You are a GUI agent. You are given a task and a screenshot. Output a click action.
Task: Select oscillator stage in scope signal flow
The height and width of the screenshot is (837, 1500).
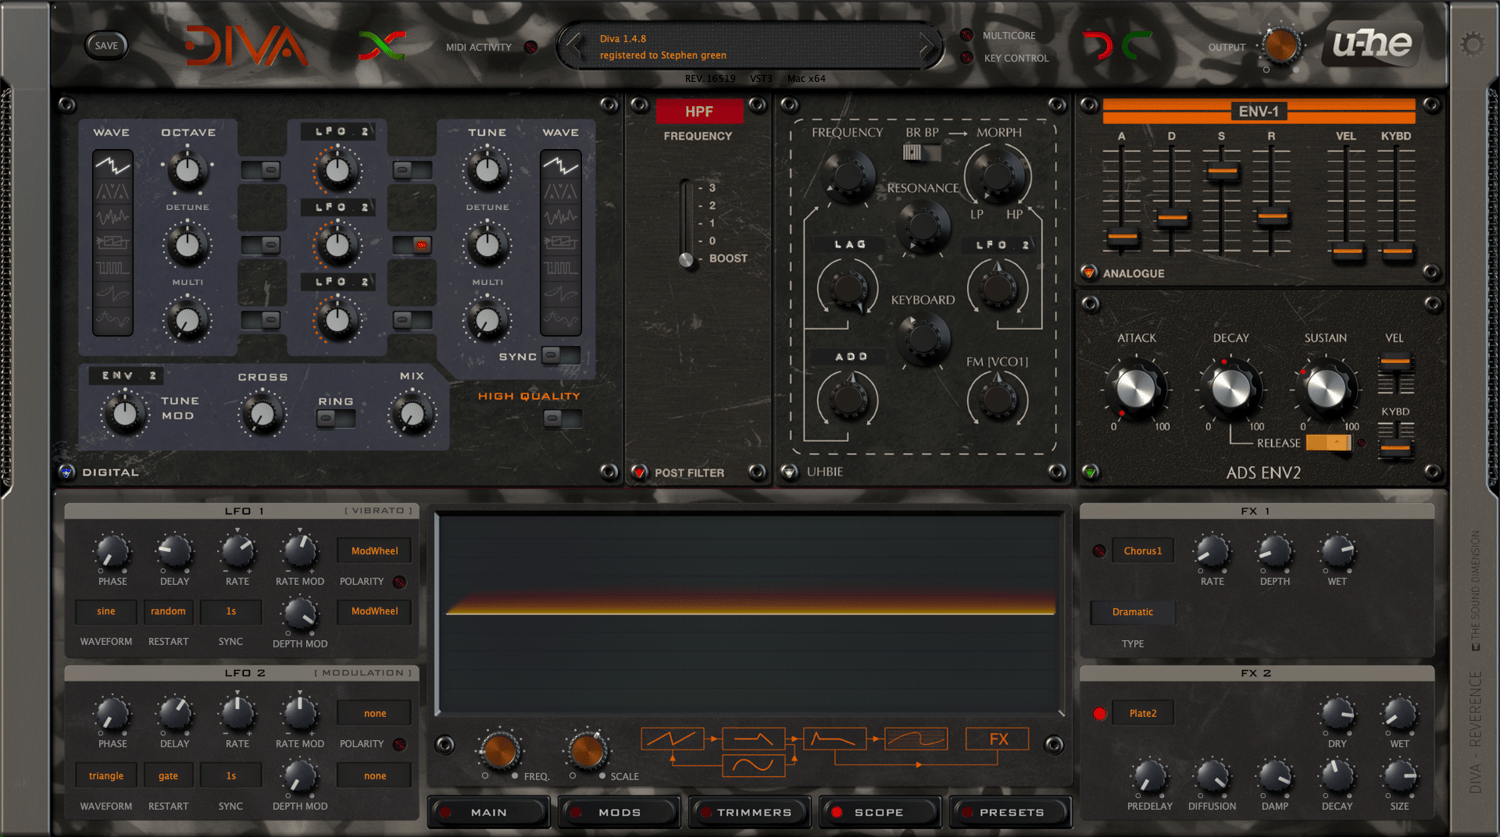(672, 739)
